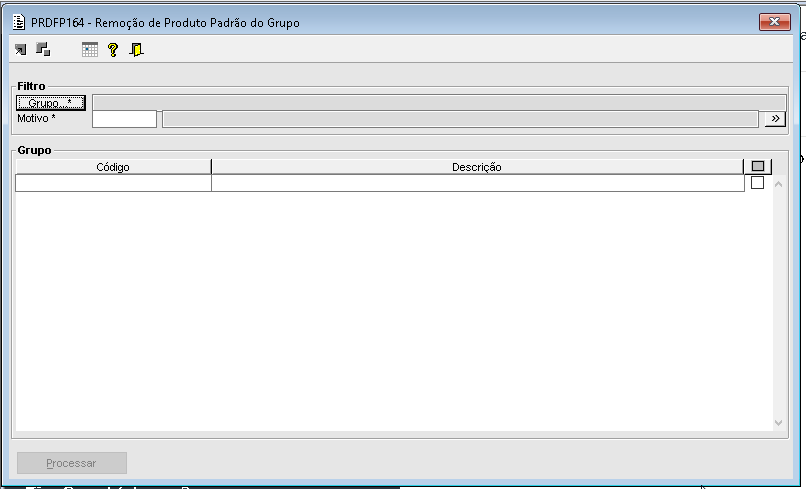The image size is (806, 489).
Task: Toggle the select-all box in the grid header
Action: coord(758,166)
